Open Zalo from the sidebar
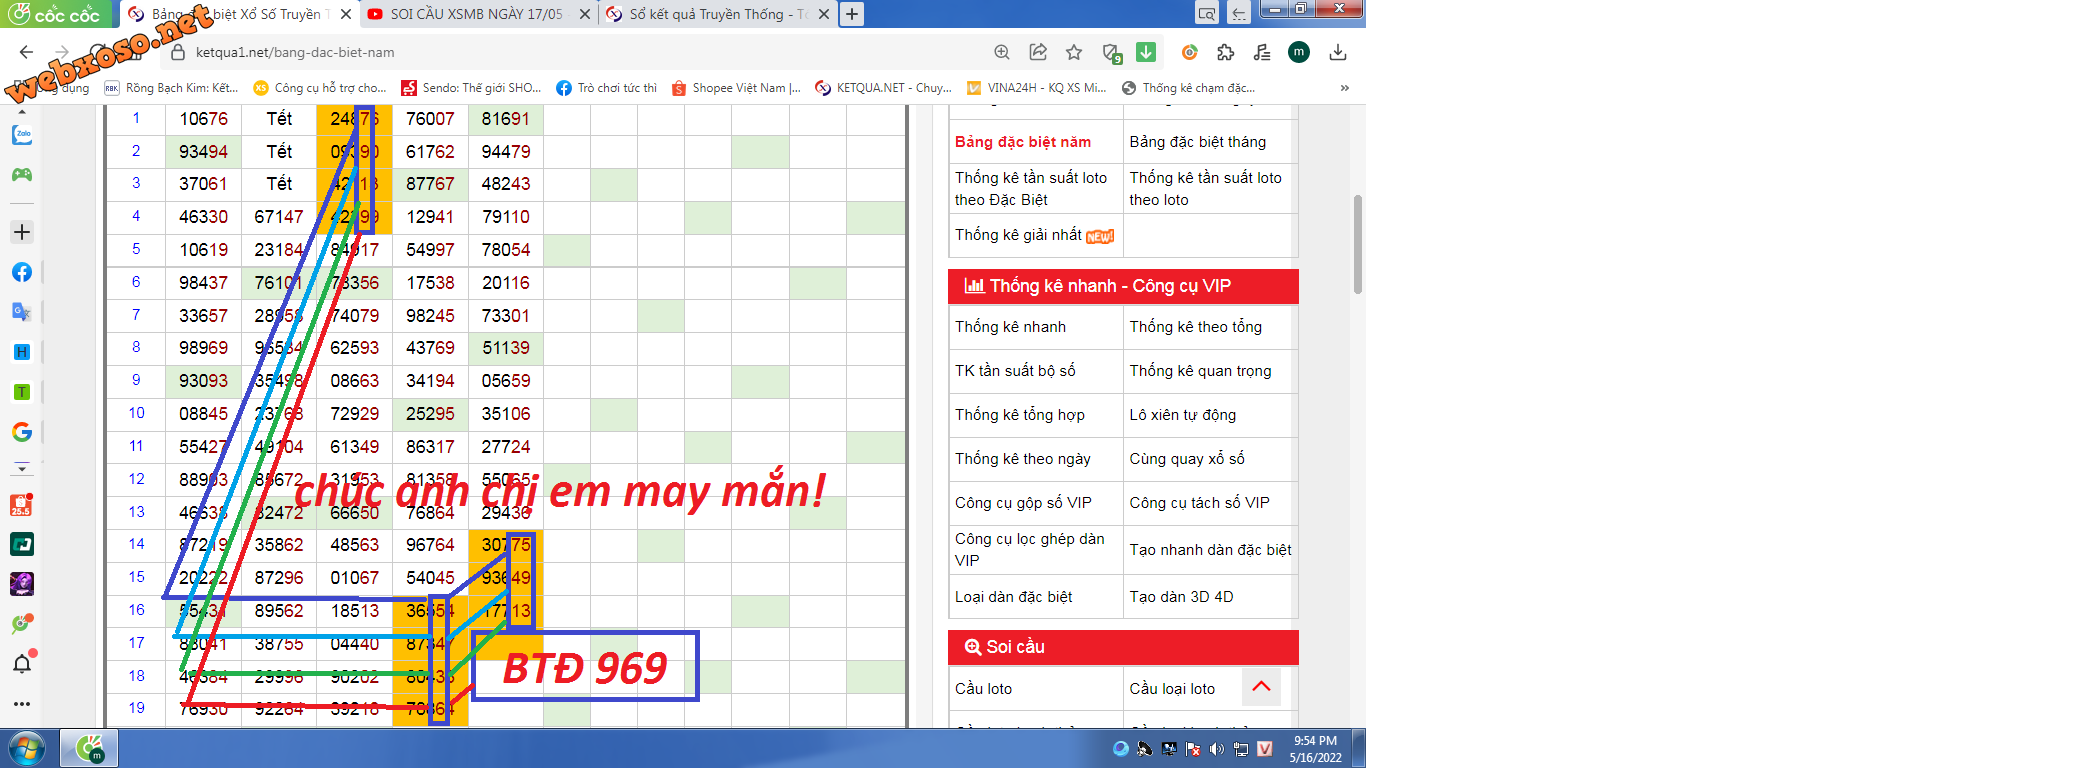The height and width of the screenshot is (768, 2074). tap(22, 135)
